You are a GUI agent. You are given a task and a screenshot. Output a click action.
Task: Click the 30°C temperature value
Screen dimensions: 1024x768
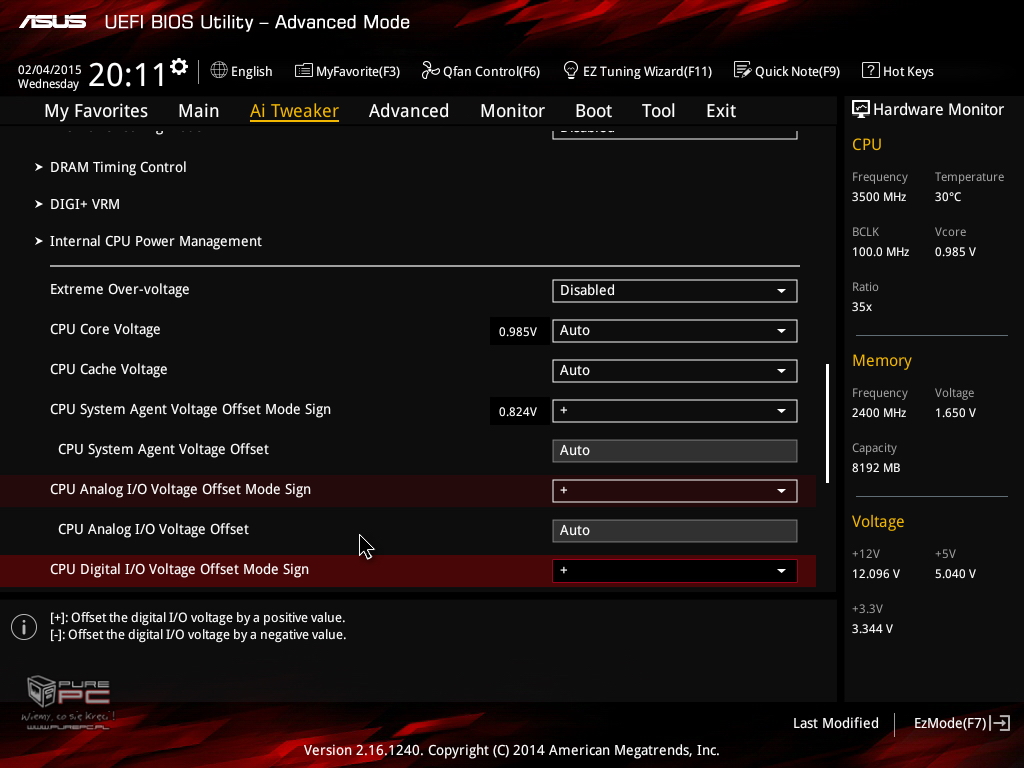(948, 197)
